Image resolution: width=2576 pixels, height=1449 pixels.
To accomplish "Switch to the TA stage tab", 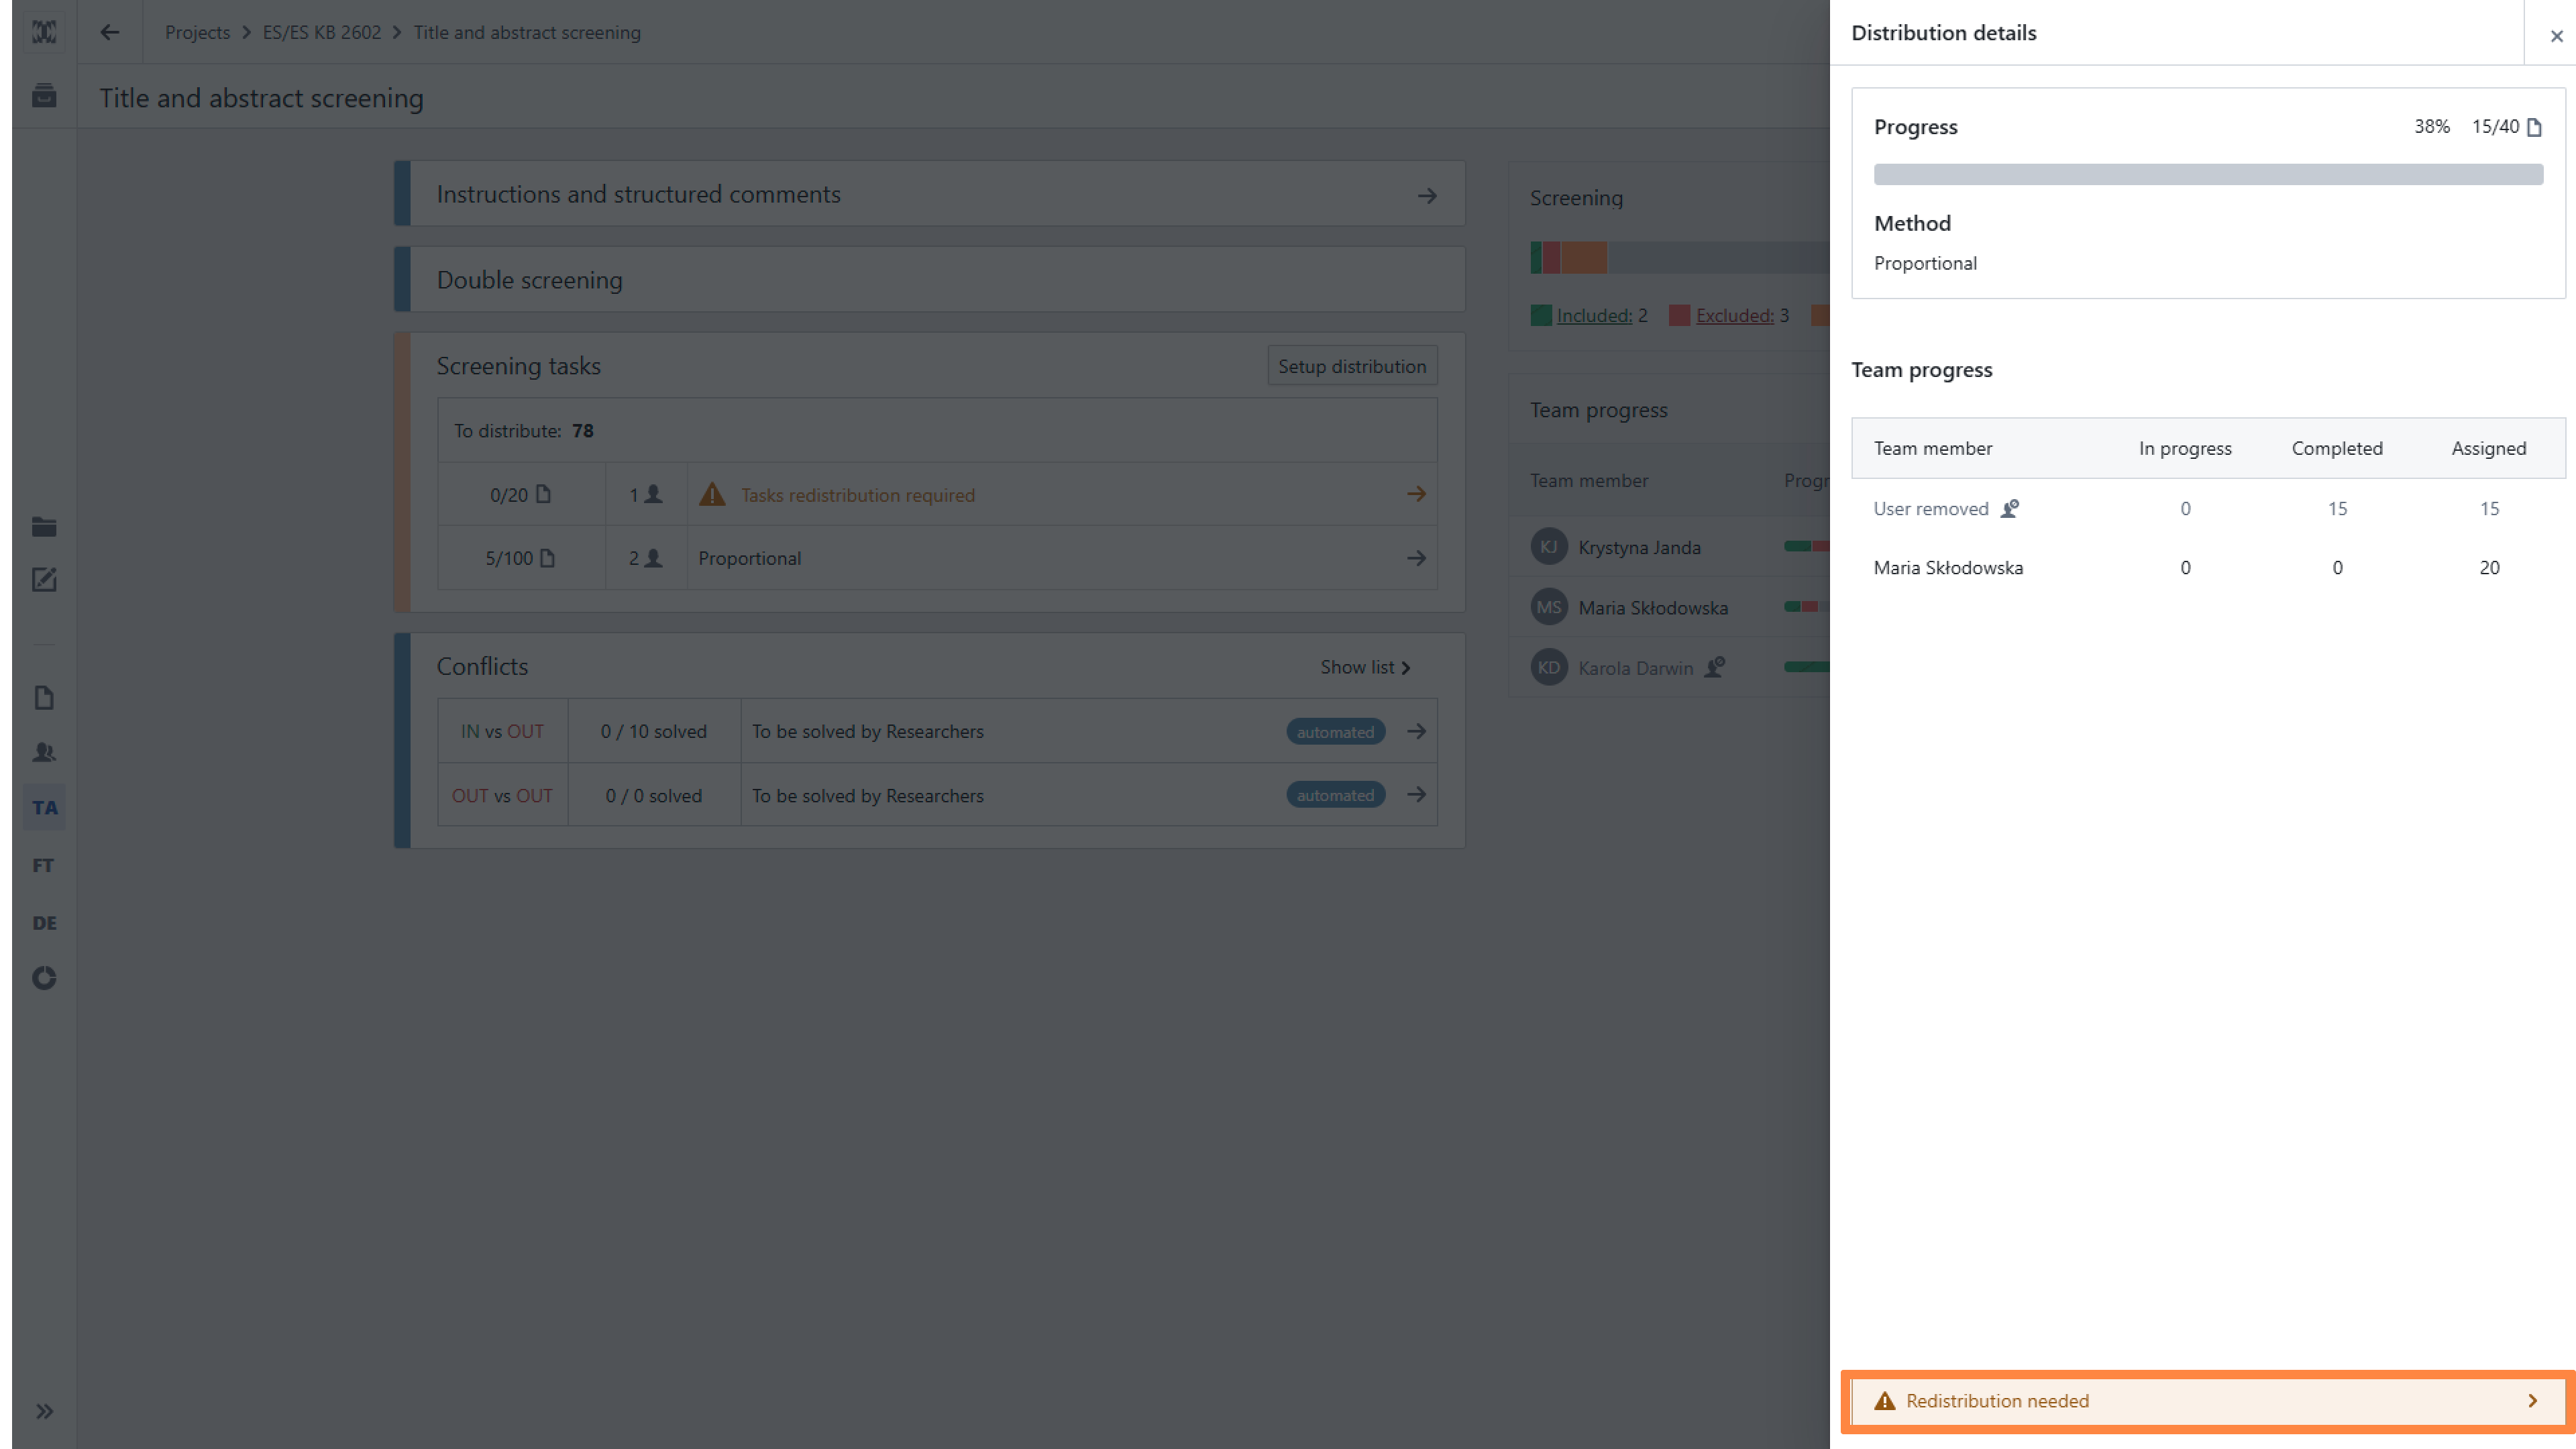I will click(44, 808).
